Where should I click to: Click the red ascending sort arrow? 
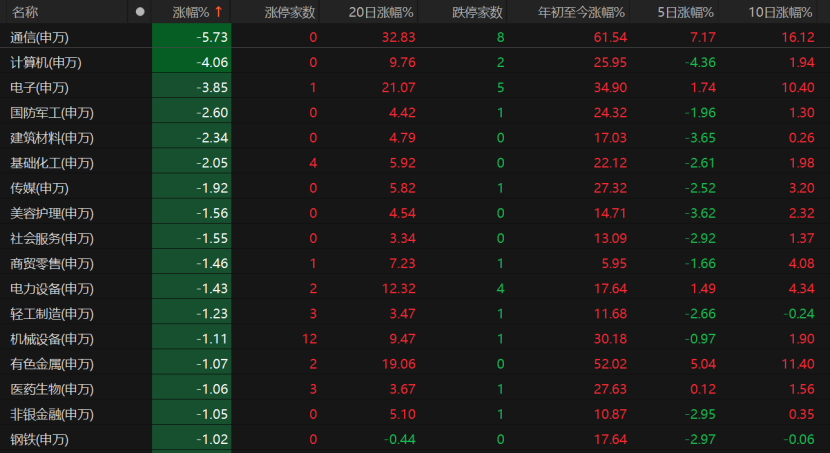pos(218,12)
